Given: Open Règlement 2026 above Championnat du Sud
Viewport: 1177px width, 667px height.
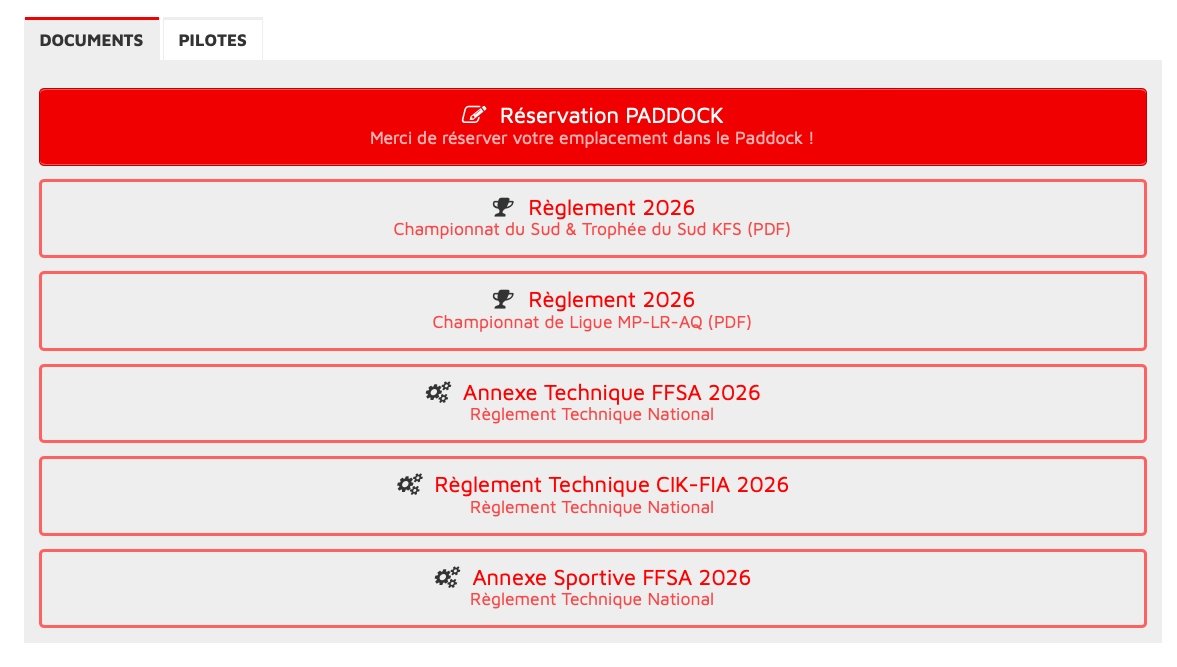Looking at the screenshot, I should coord(611,208).
